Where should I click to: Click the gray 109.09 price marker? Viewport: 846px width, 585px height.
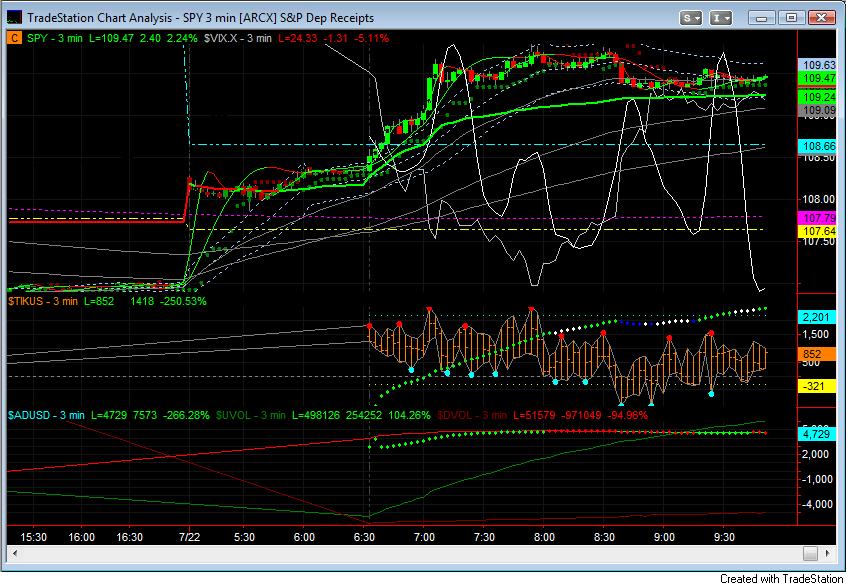click(819, 111)
